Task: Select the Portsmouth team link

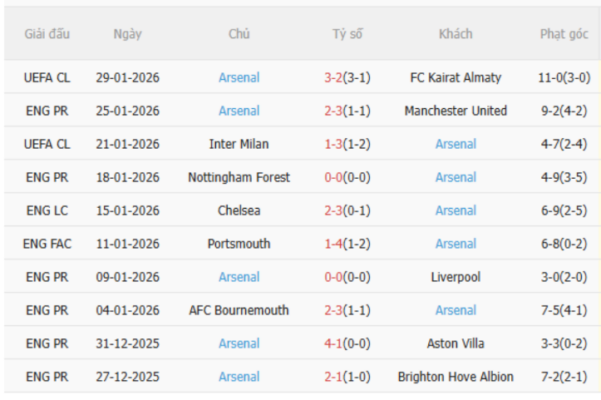Action: [238, 244]
